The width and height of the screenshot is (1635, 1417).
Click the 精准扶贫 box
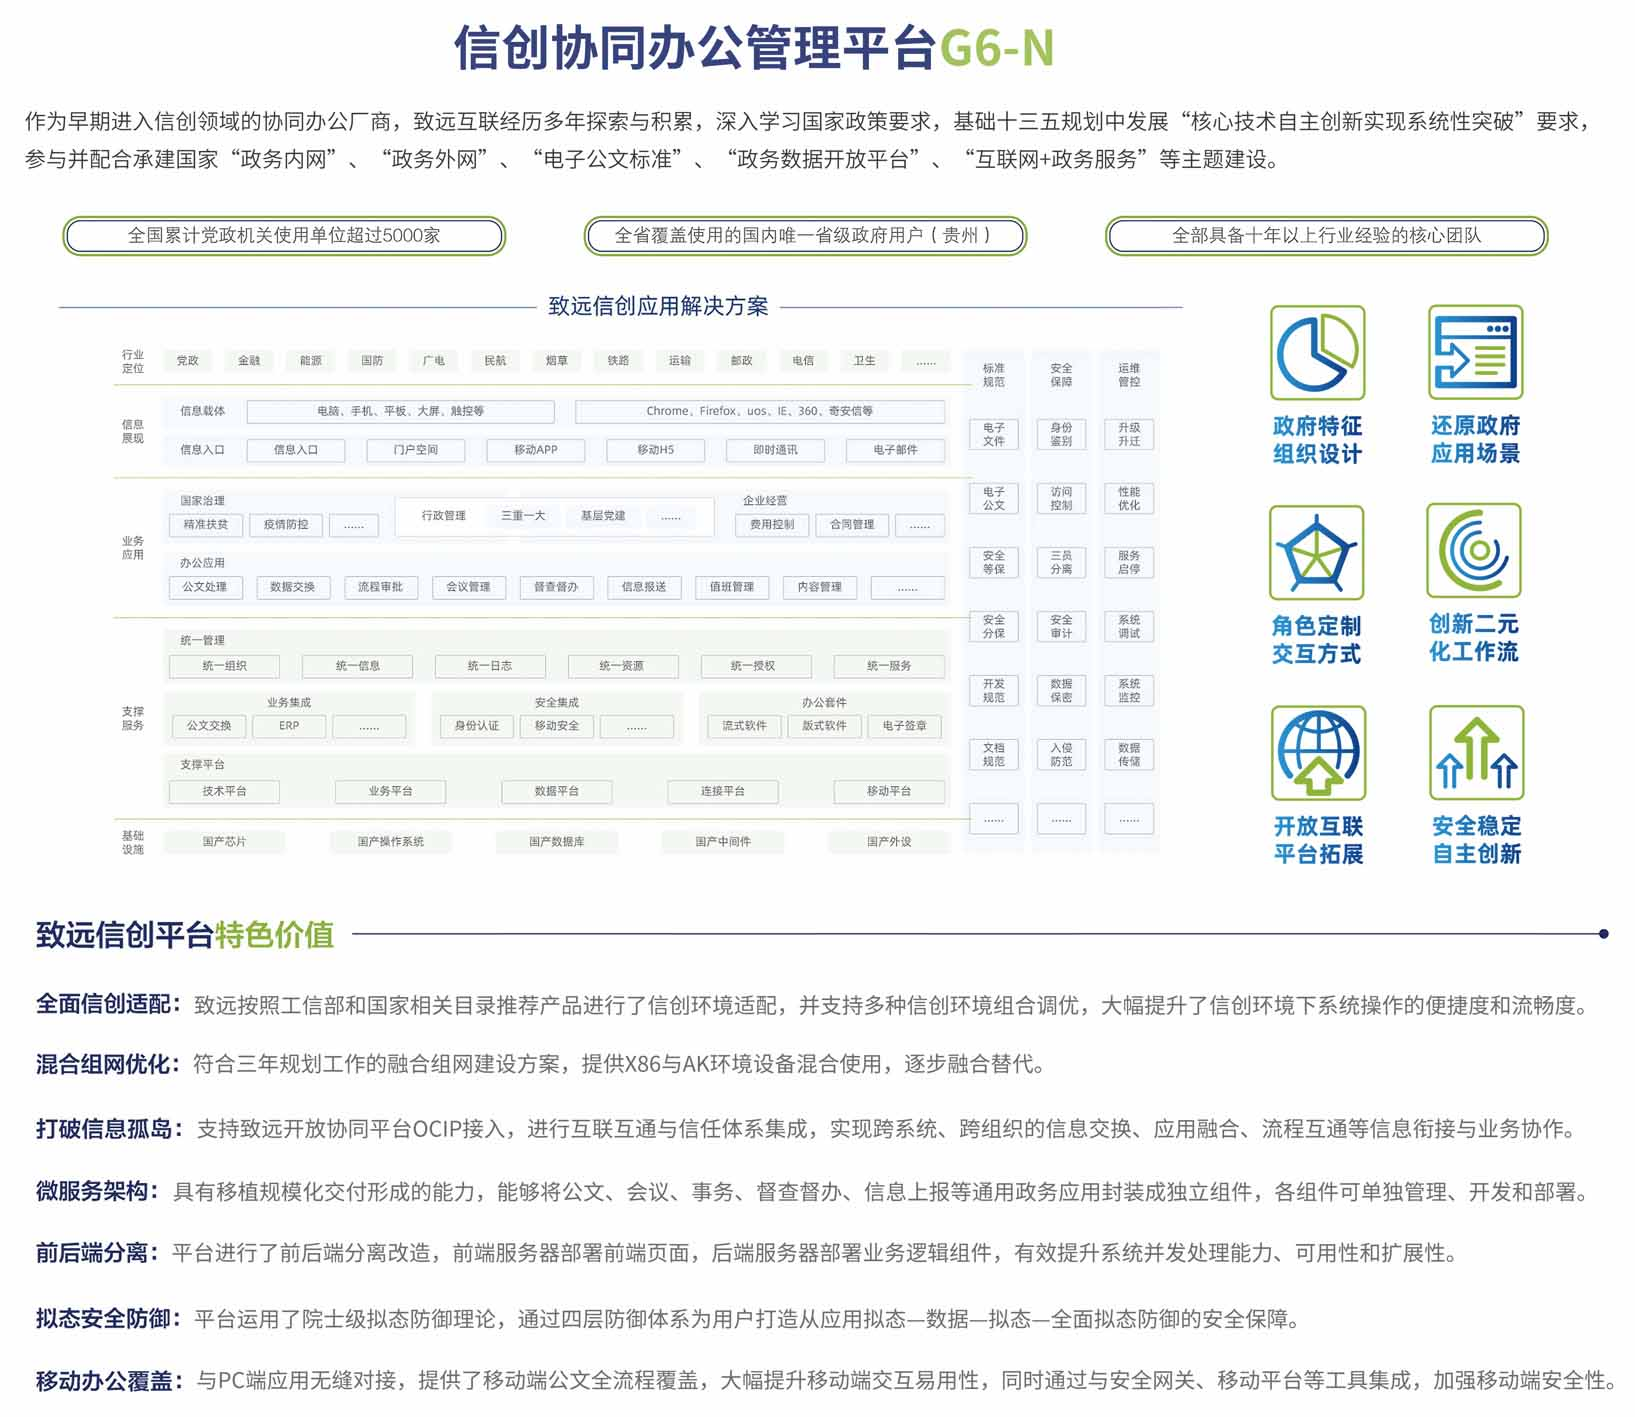coord(205,525)
